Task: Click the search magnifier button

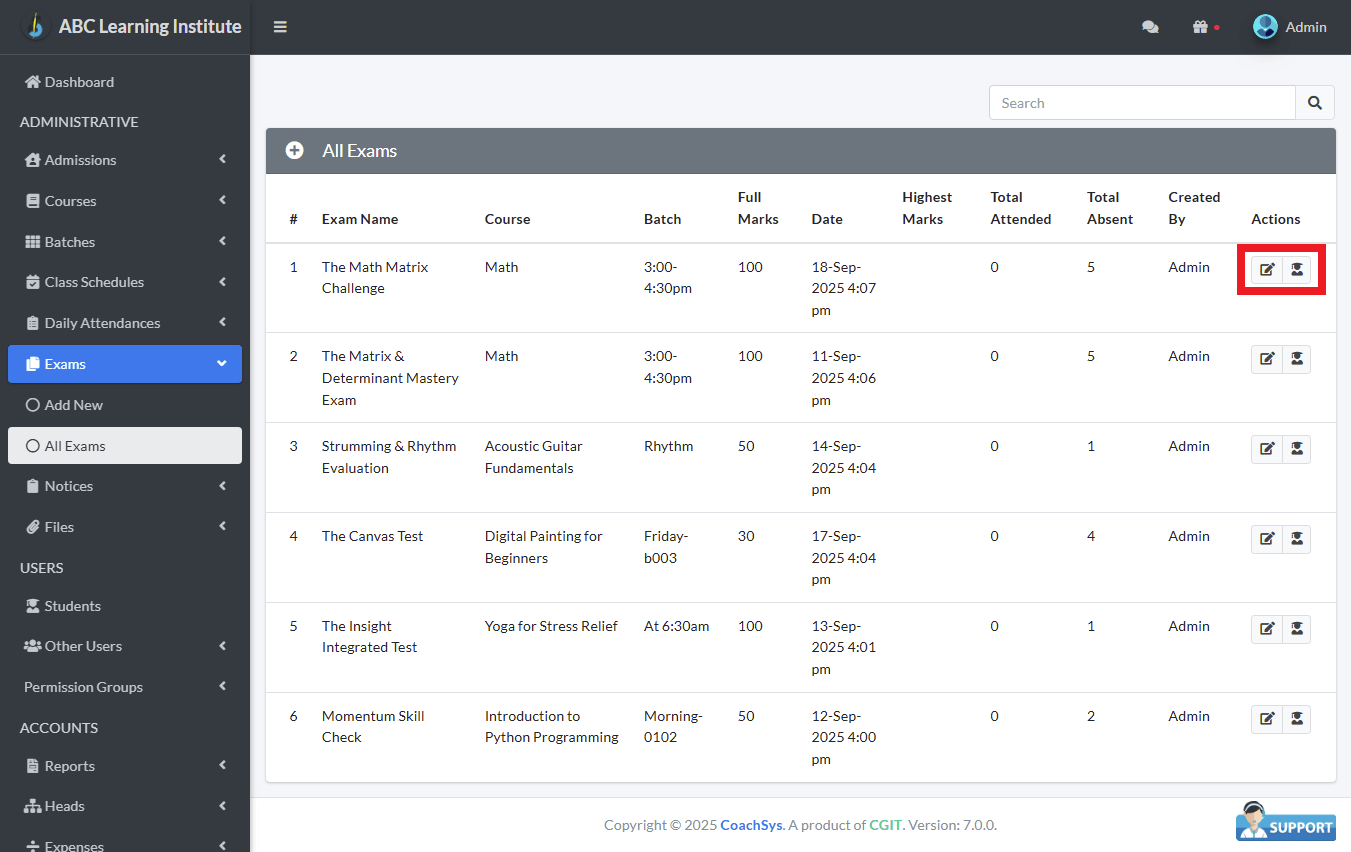Action: coord(1315,103)
